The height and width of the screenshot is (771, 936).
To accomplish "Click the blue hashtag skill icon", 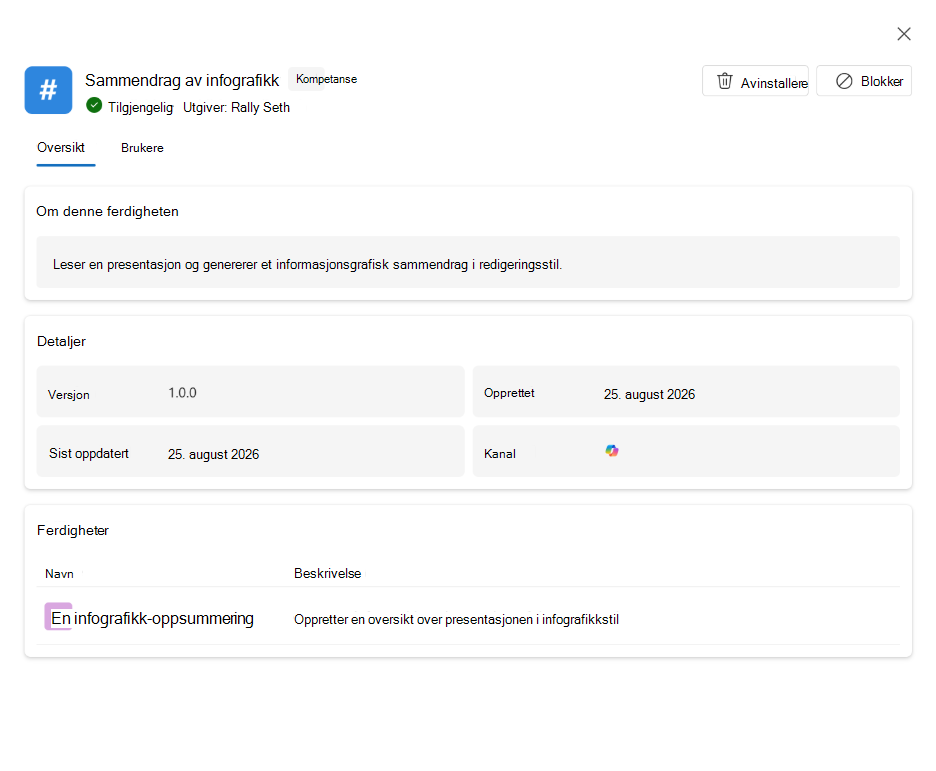I will [48, 90].
